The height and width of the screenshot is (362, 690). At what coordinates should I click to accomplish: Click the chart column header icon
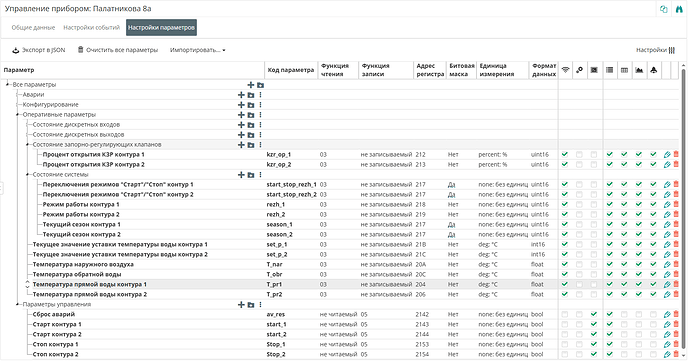point(639,70)
